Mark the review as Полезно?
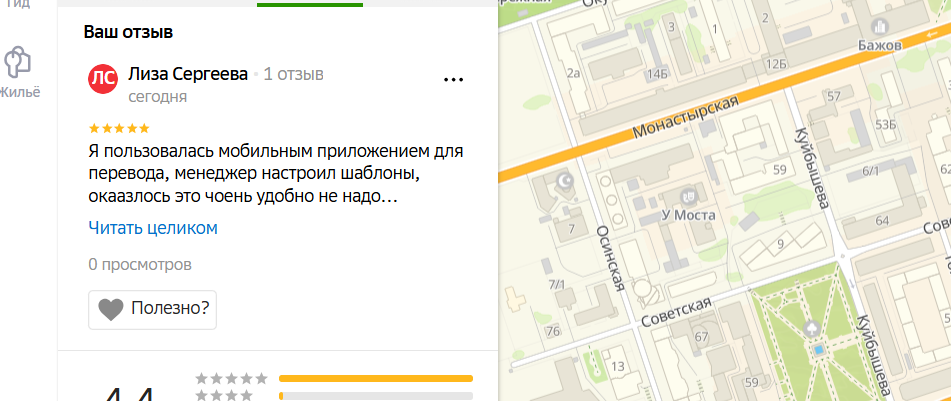 [x=152, y=309]
